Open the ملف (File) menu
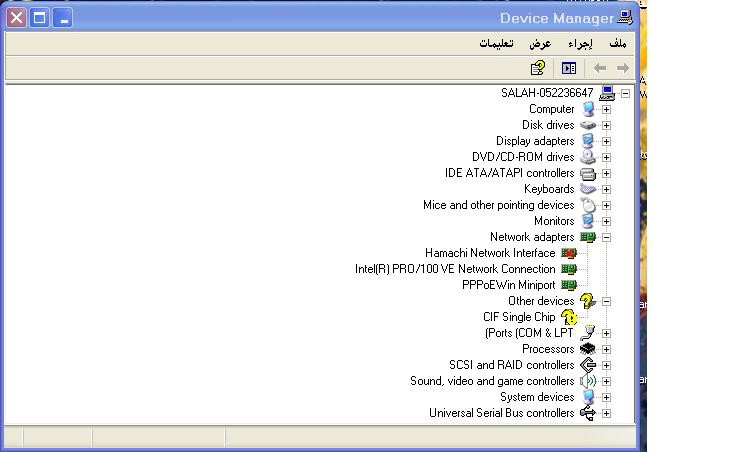Viewport: 730px width, 452px height. (617, 44)
